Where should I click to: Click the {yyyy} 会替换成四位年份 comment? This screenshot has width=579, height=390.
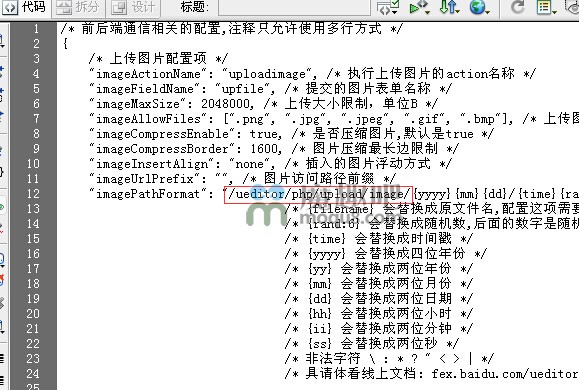pos(386,254)
